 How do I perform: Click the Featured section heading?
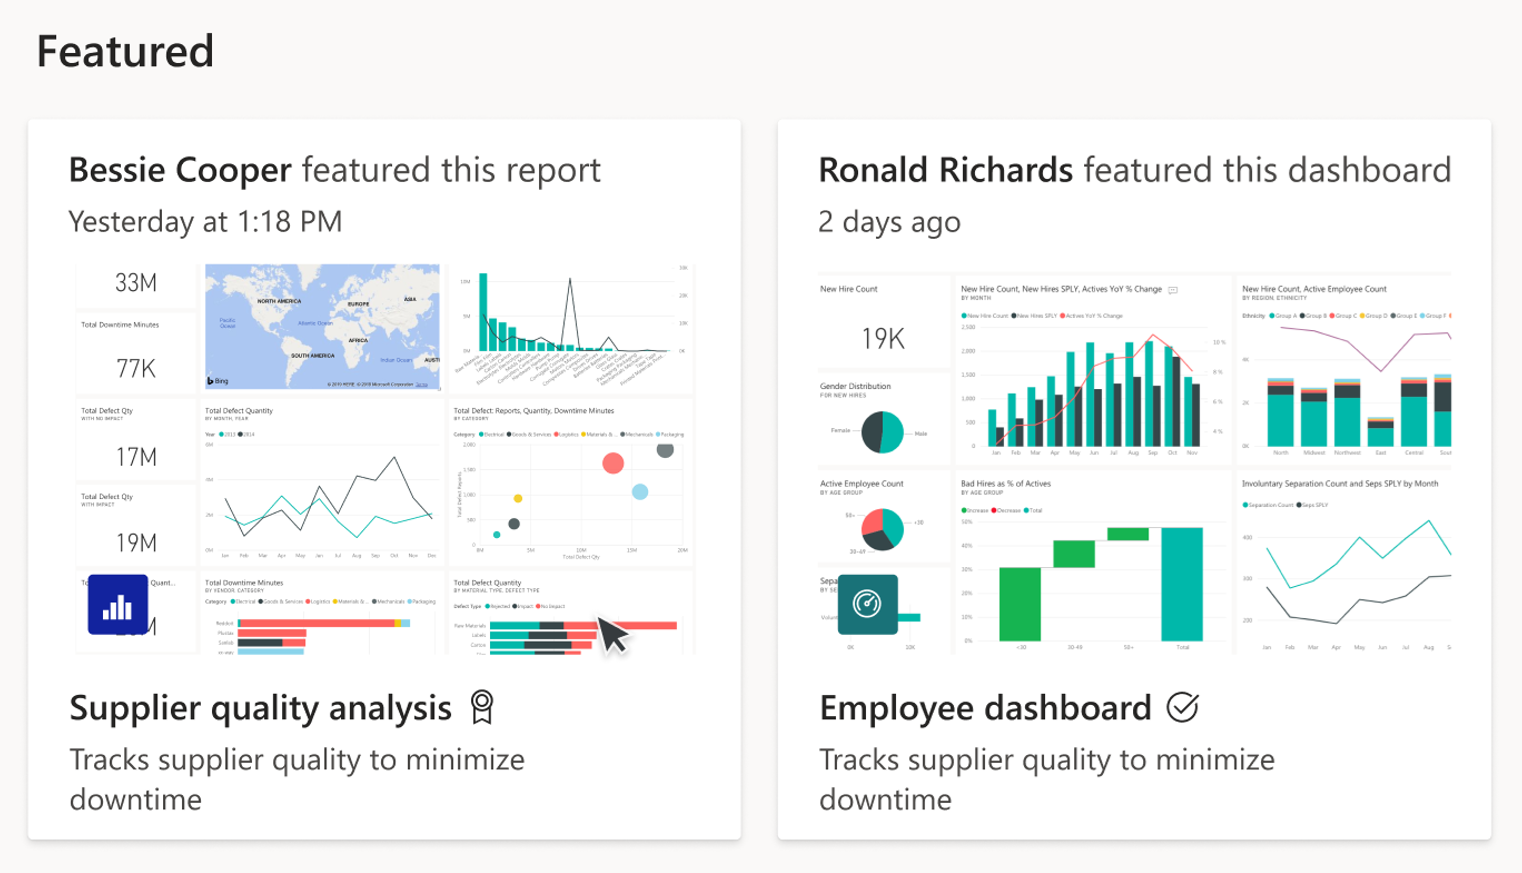tap(125, 51)
